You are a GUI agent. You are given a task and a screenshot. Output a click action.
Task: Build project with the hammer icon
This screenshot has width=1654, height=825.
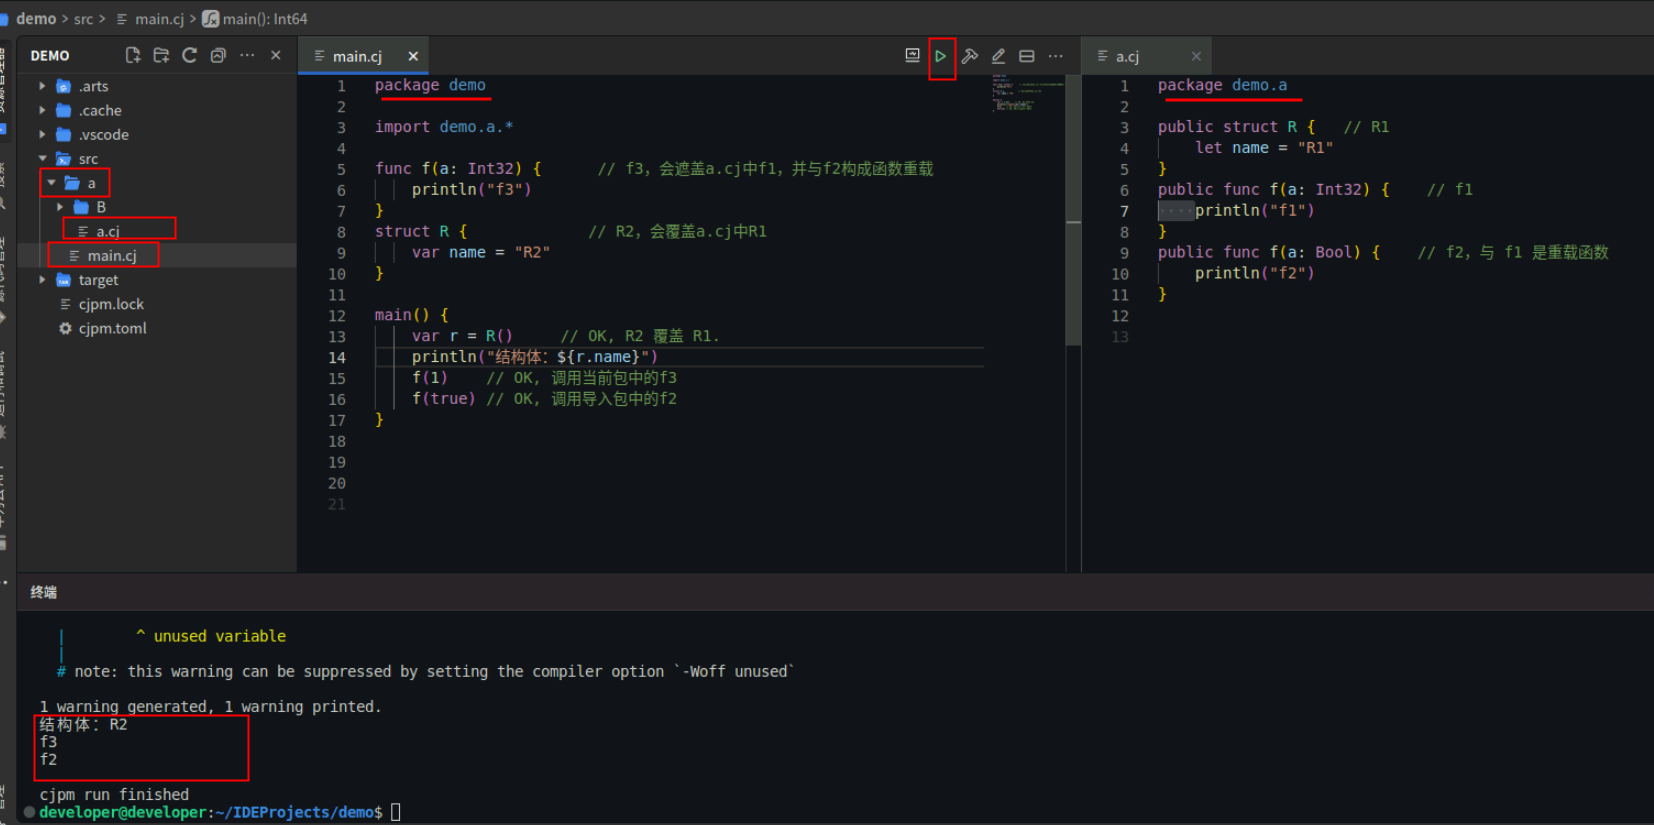coord(970,57)
